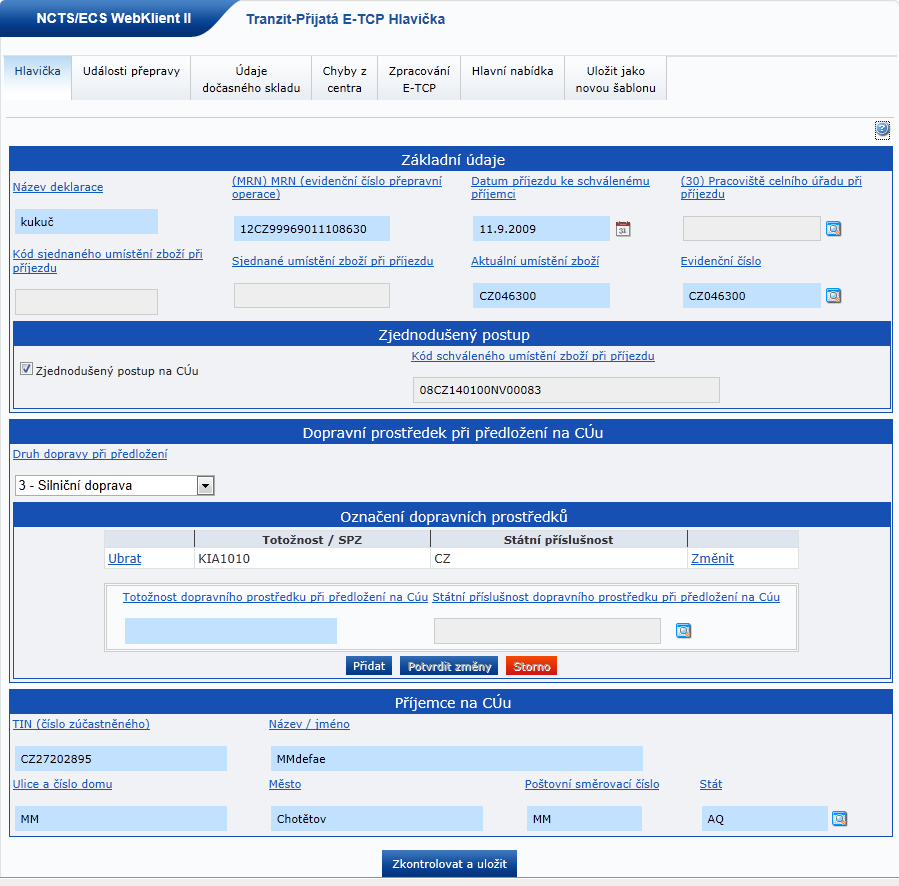
Task: Cancel with the red Storno button
Action: pos(531,666)
